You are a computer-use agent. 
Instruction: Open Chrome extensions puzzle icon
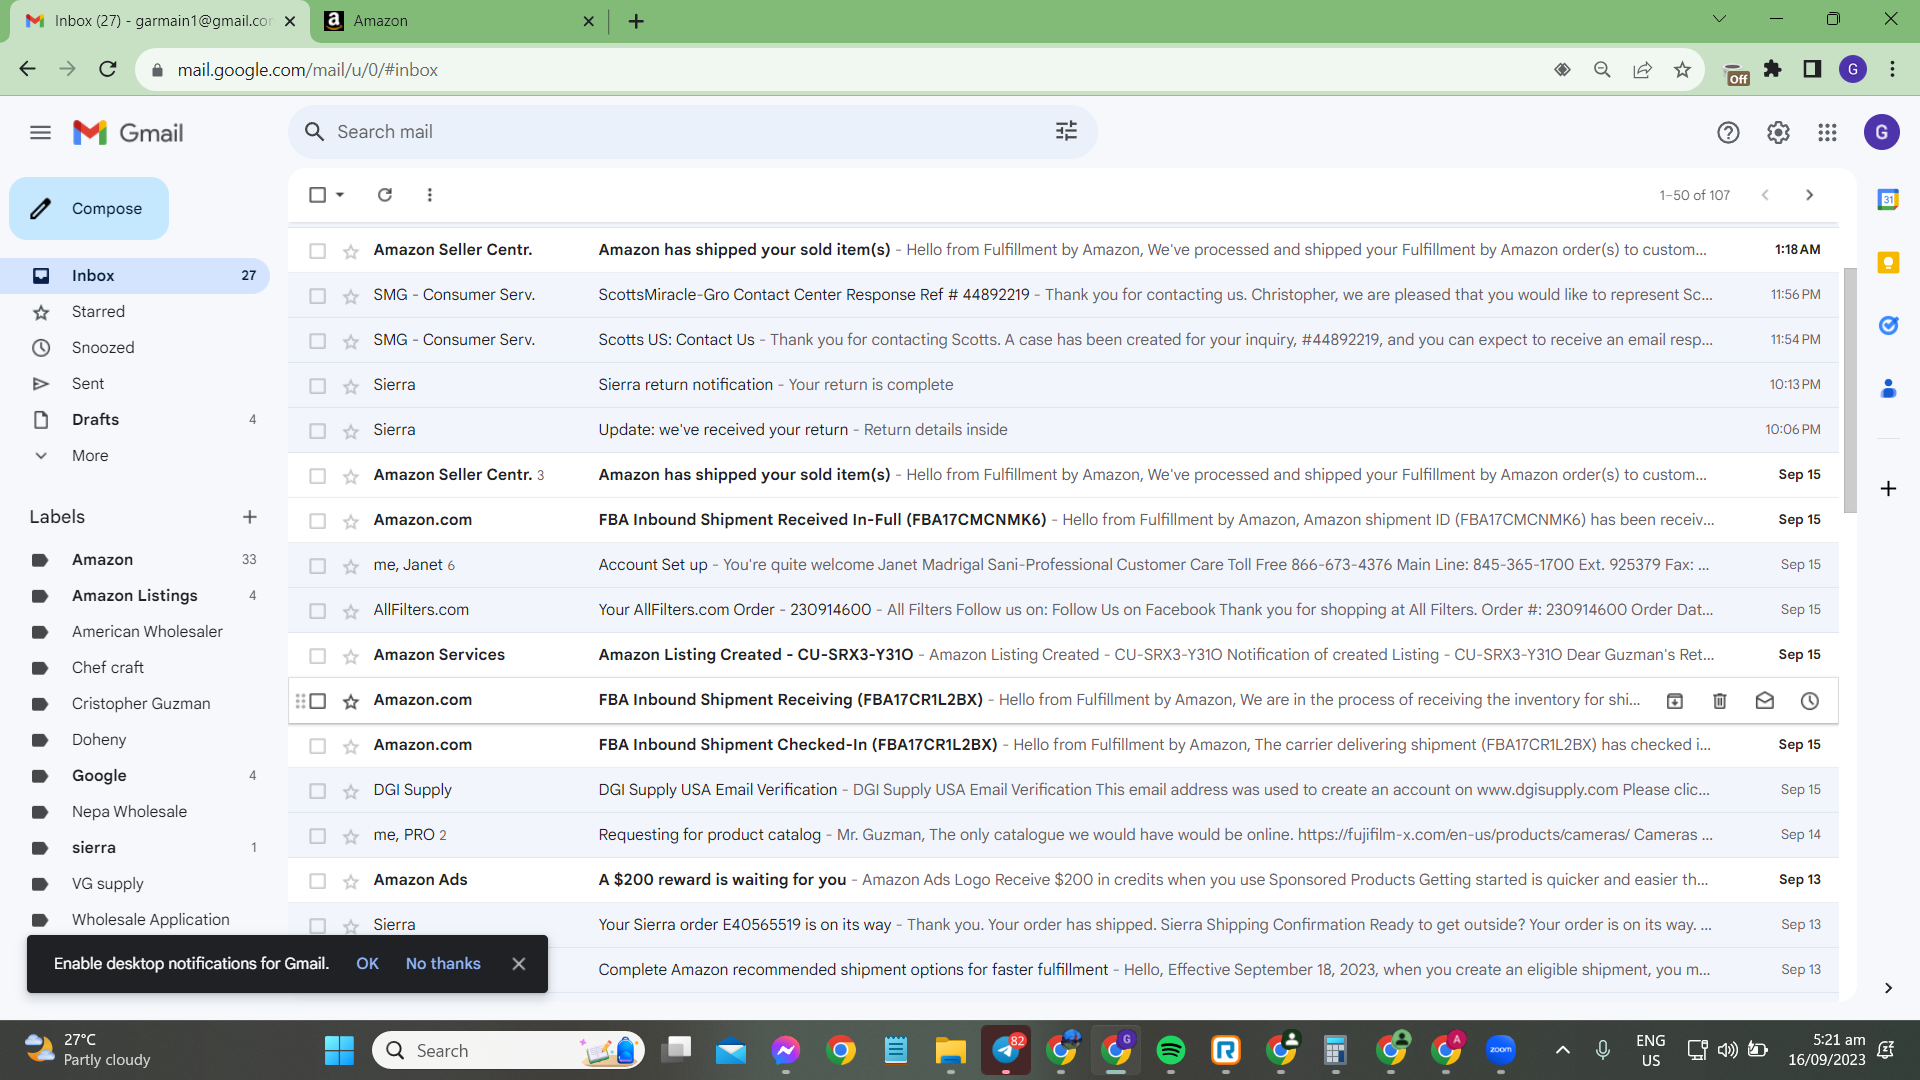1773,69
